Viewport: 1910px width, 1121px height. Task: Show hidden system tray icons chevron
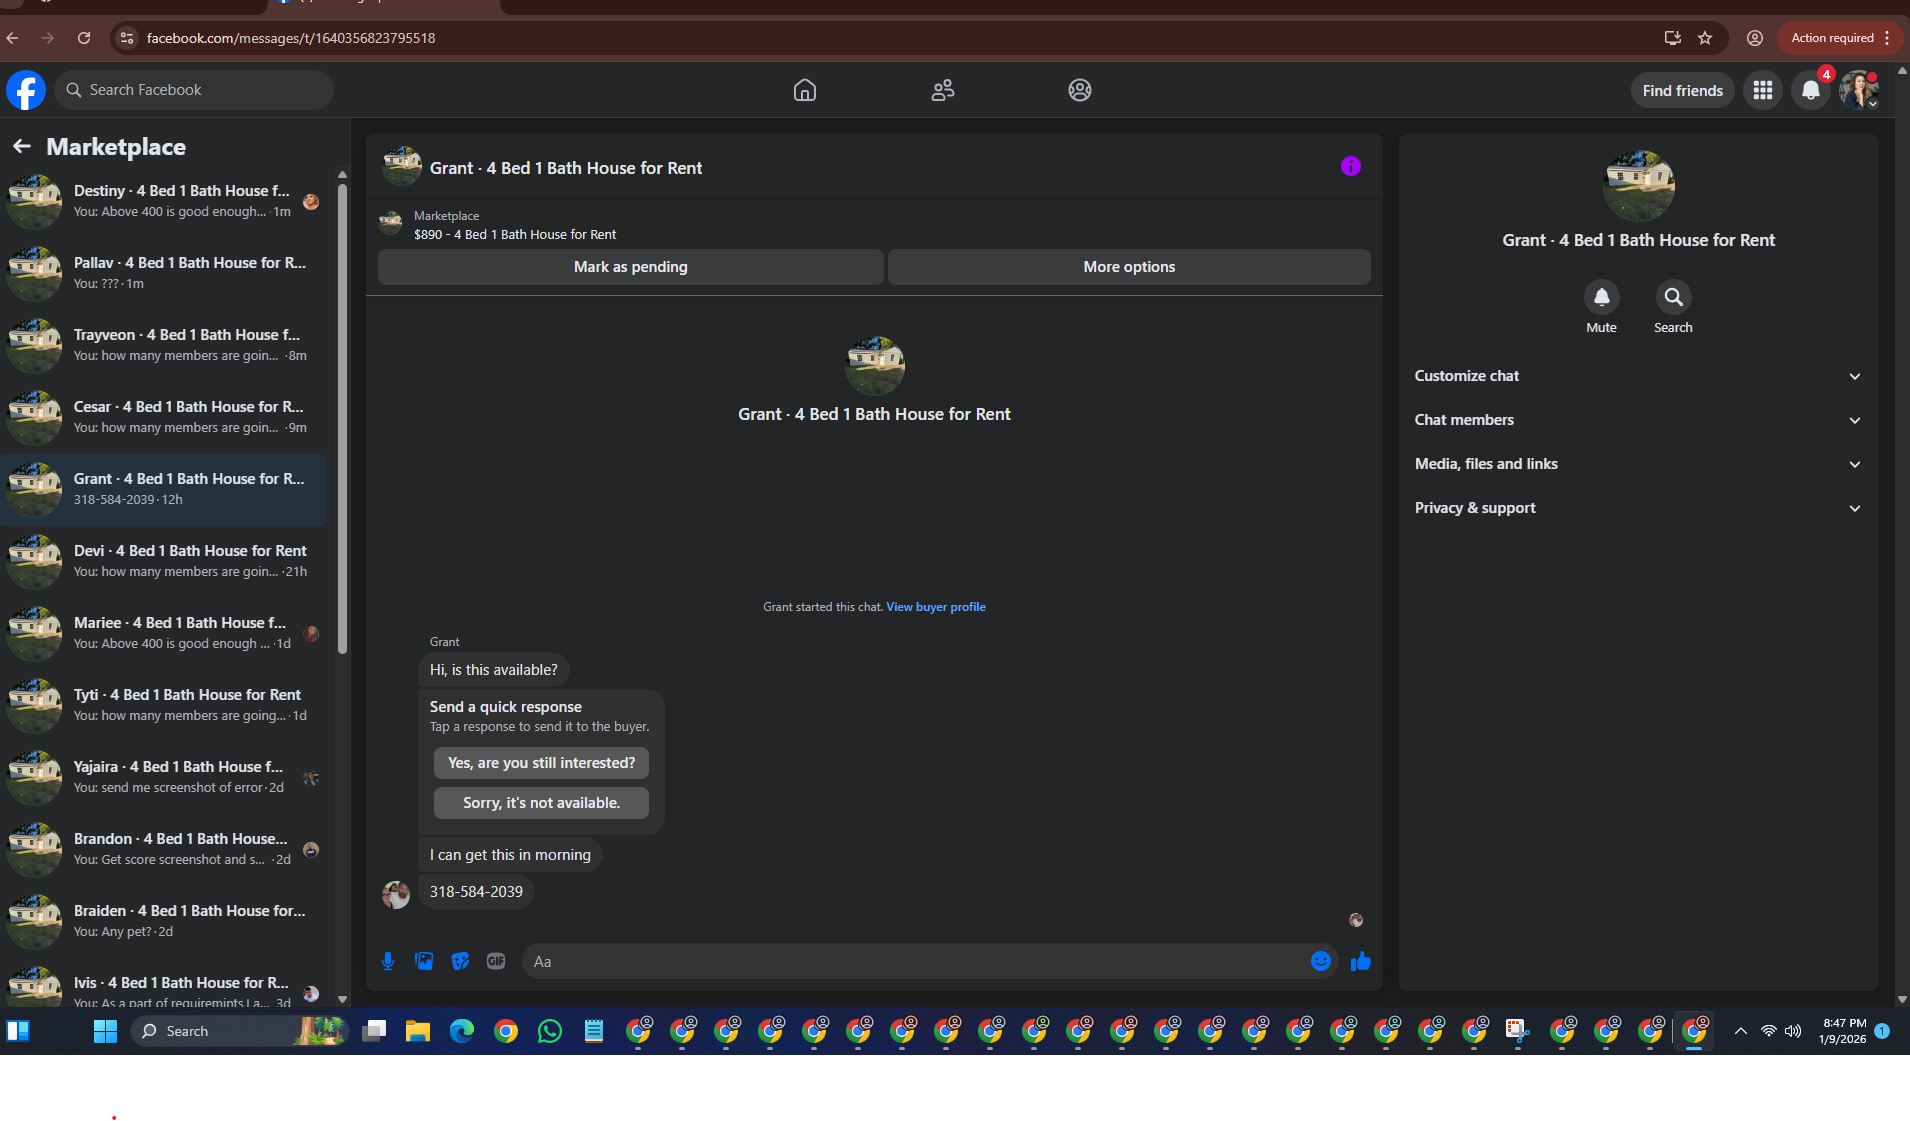1741,1031
